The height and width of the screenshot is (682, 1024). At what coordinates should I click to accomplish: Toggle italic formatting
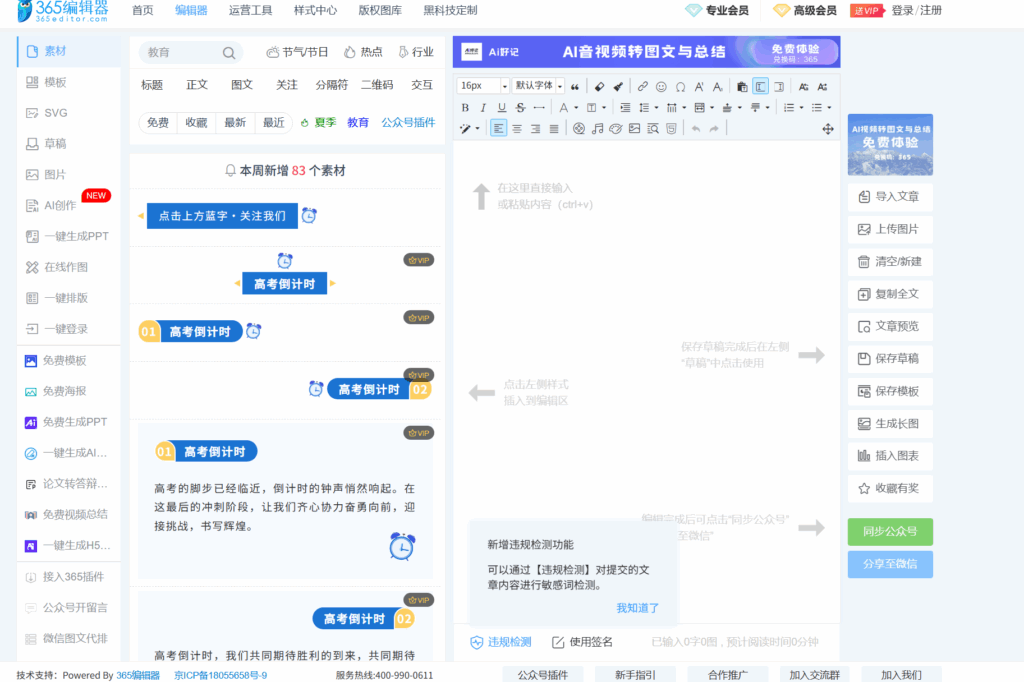pyautogui.click(x=483, y=107)
